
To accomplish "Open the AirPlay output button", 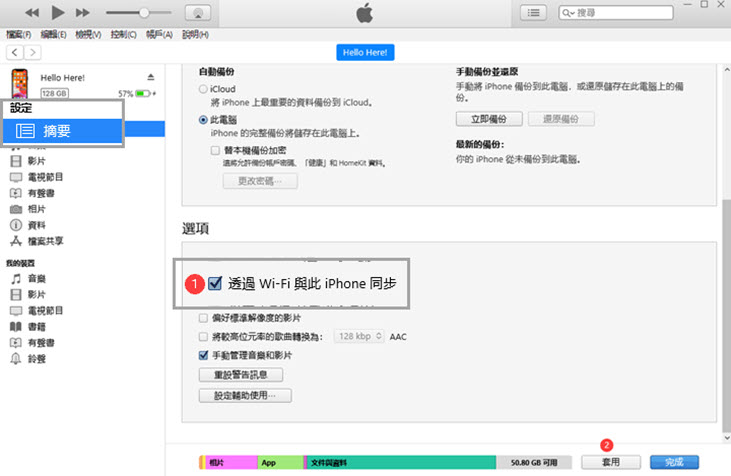I will point(198,13).
